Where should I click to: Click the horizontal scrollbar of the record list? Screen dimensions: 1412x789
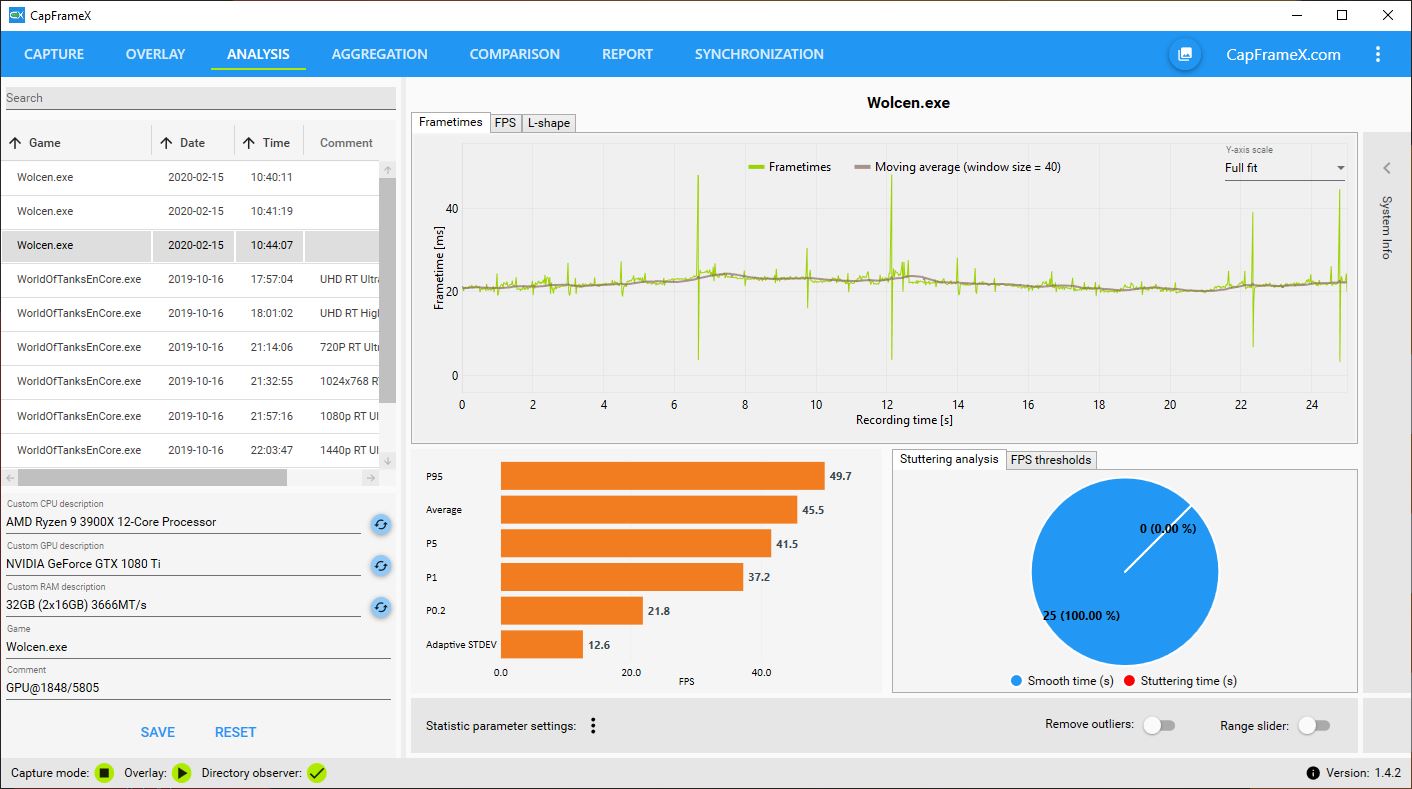[x=152, y=478]
